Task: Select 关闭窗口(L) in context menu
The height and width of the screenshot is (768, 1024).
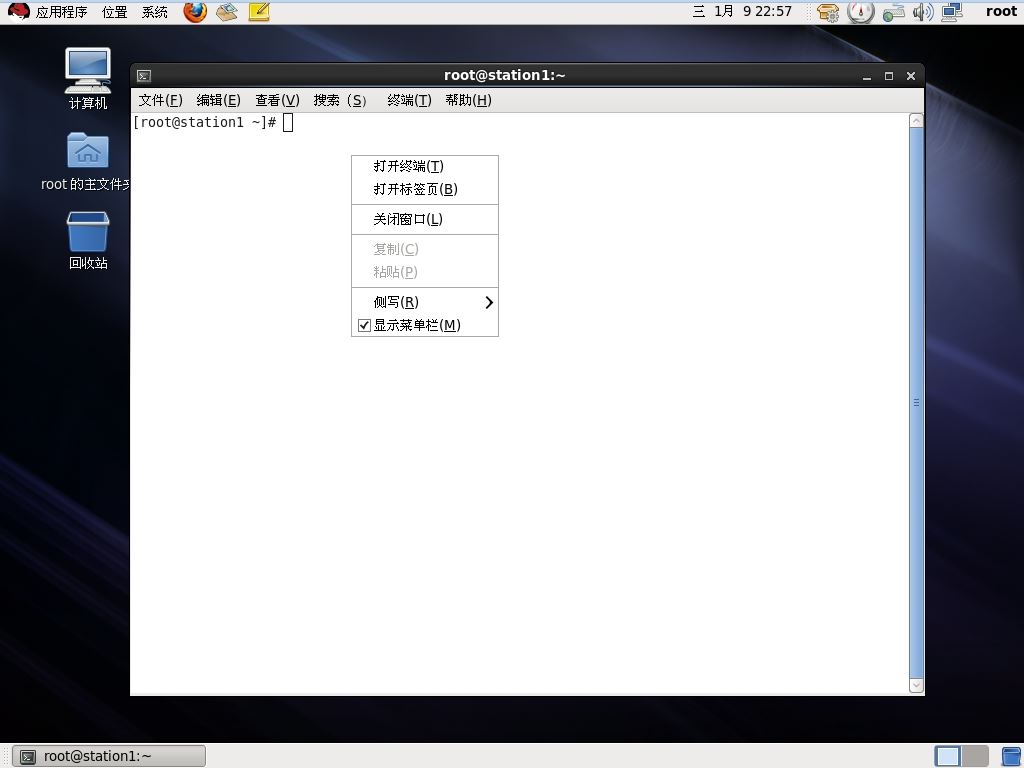Action: click(x=424, y=219)
